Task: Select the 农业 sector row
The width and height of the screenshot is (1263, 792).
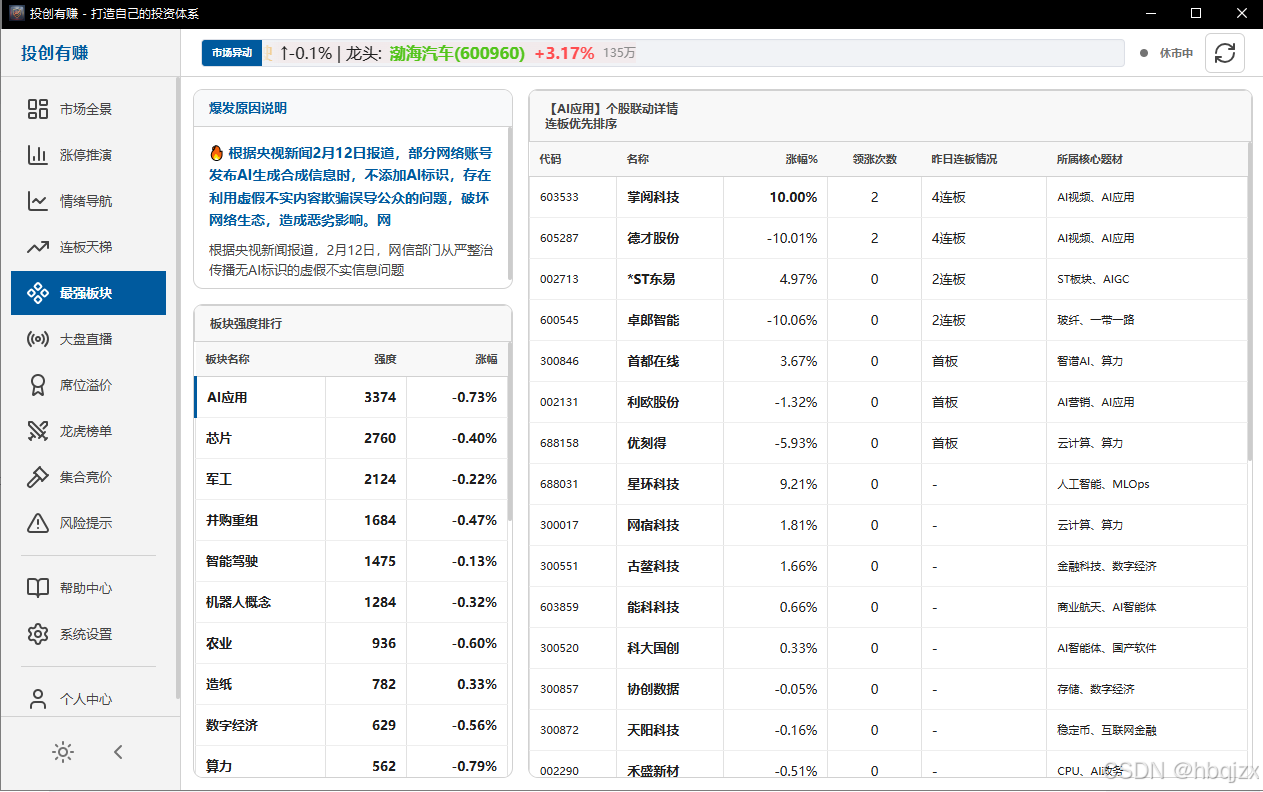Action: (351, 643)
